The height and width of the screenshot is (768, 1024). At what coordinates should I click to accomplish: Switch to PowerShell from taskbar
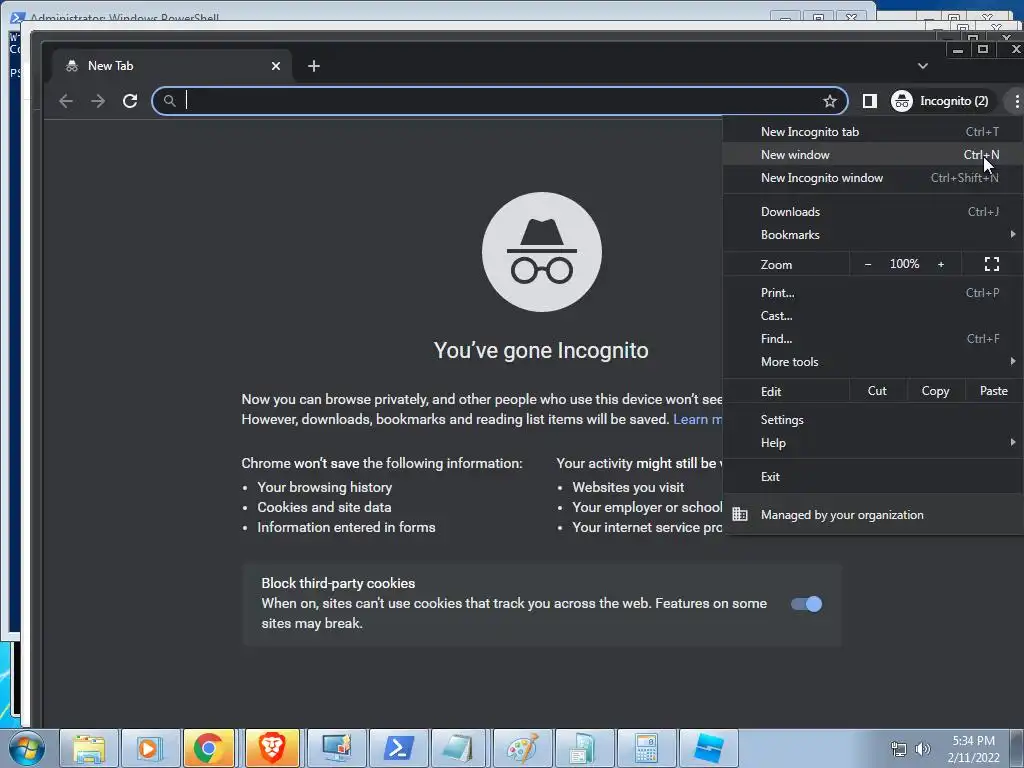pyautogui.click(x=398, y=748)
